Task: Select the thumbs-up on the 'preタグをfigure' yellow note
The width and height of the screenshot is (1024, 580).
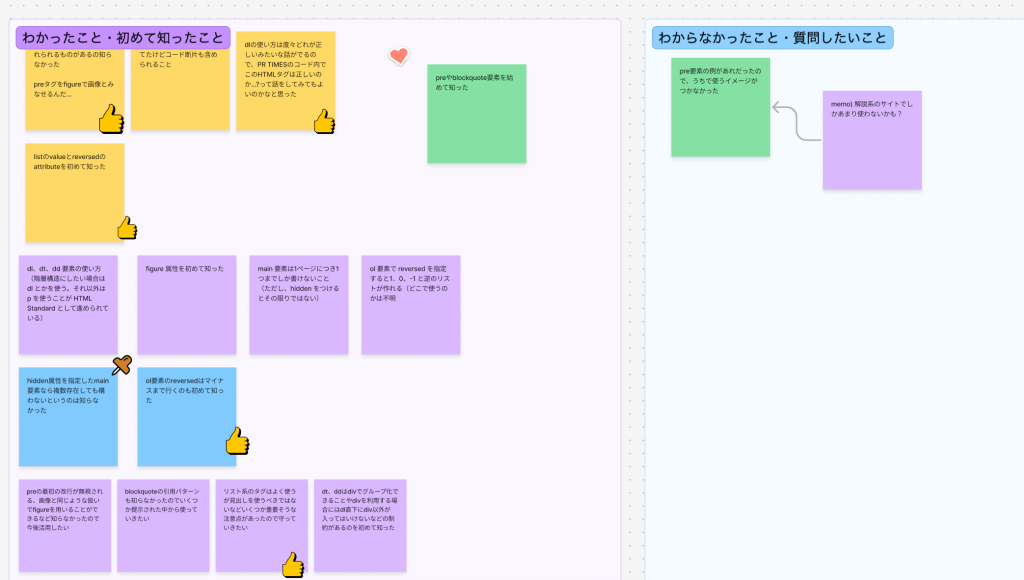Action: click(110, 120)
